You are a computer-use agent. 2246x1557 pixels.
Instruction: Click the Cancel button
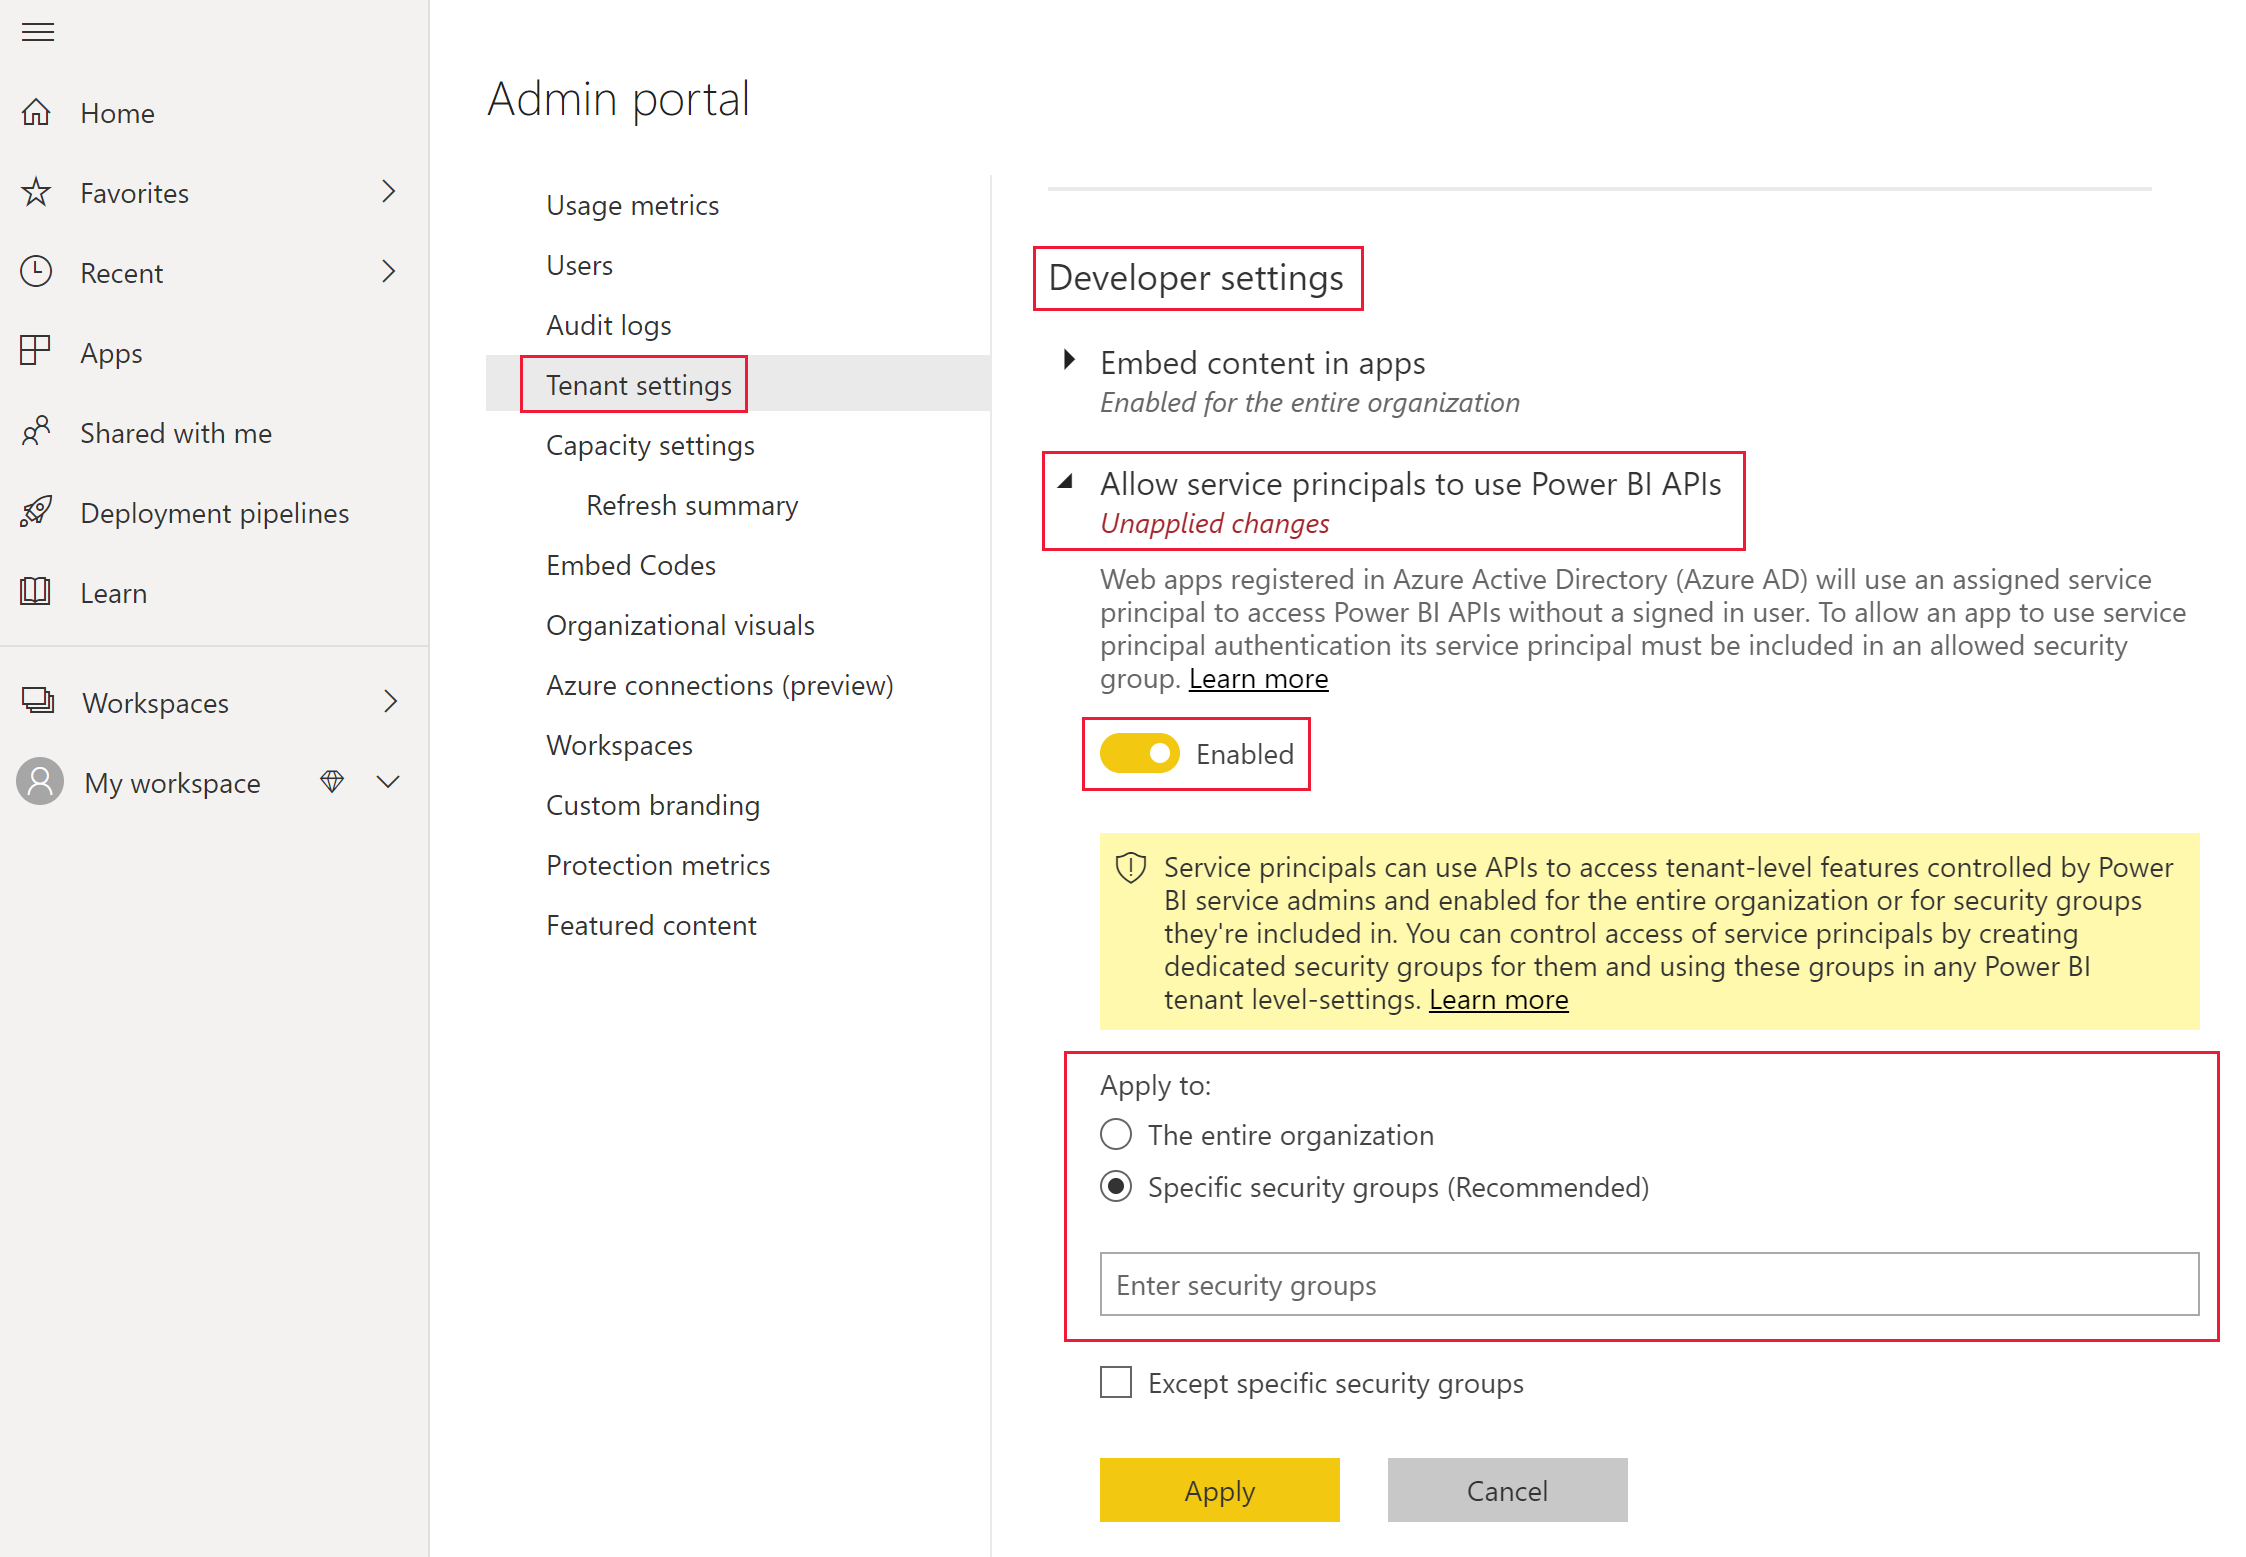click(x=1509, y=1489)
